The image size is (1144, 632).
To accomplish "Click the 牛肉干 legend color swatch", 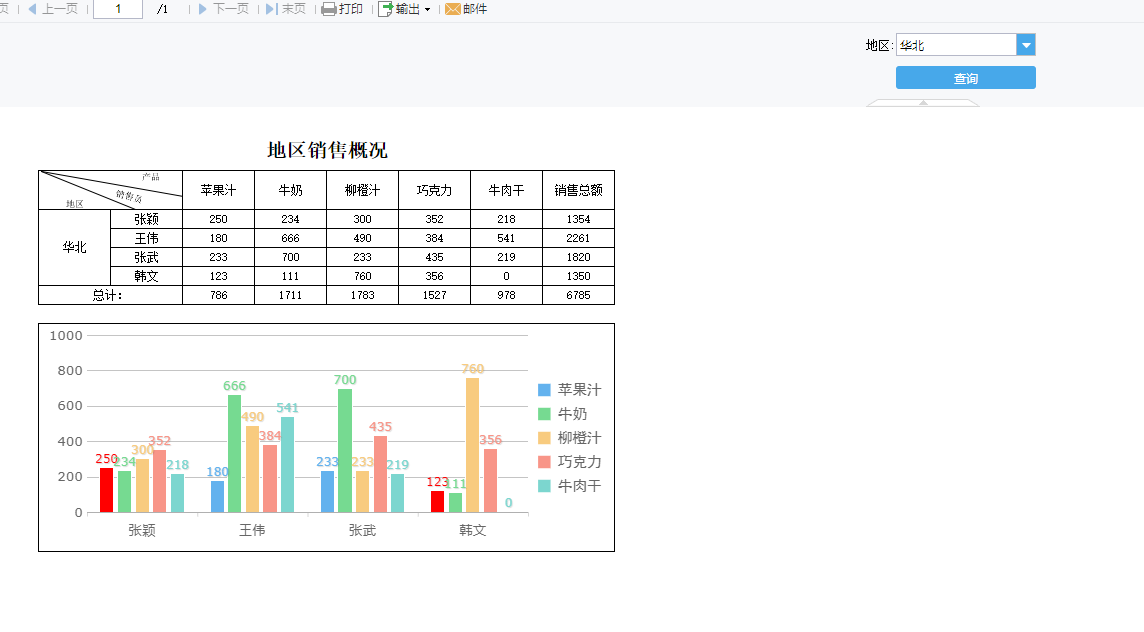I will pyautogui.click(x=544, y=486).
